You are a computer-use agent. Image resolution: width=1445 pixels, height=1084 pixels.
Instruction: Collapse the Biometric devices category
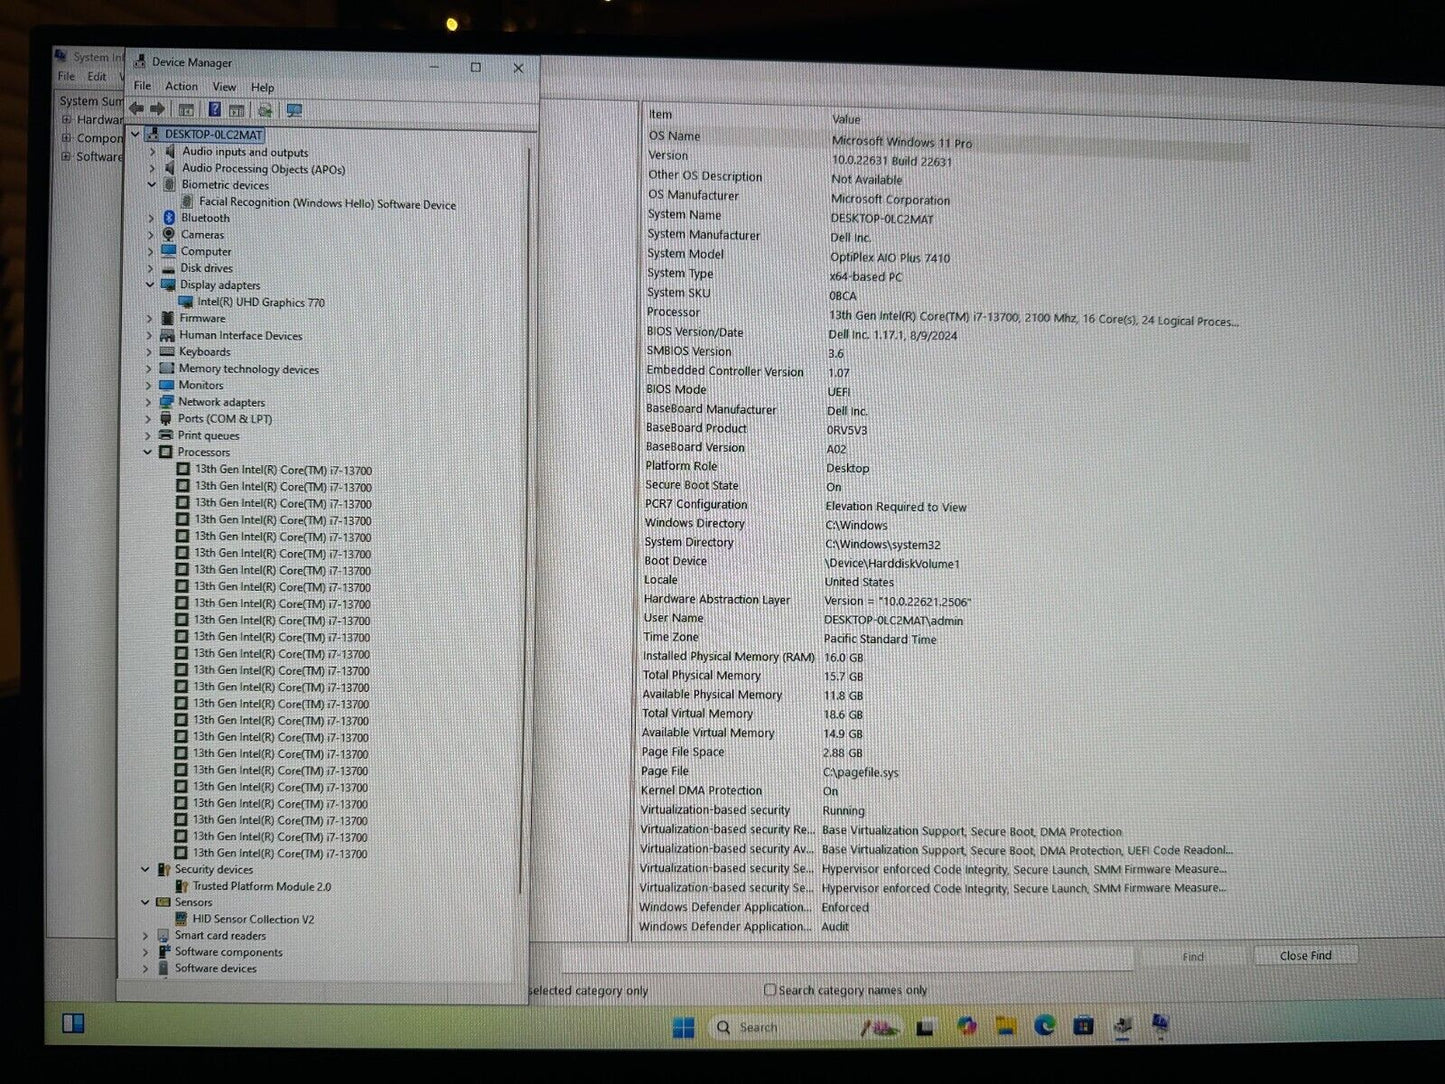click(152, 185)
